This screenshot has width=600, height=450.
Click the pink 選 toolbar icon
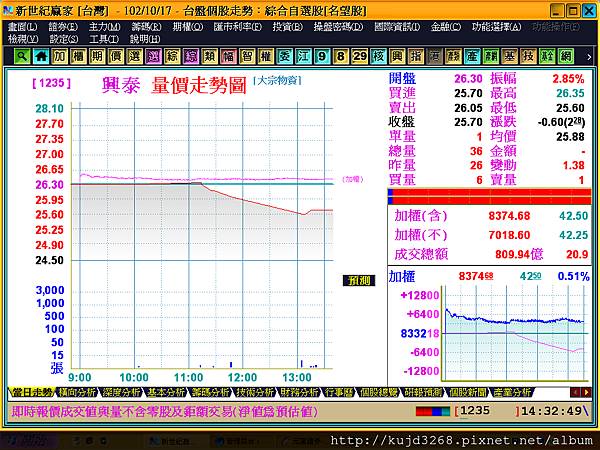tap(153, 57)
